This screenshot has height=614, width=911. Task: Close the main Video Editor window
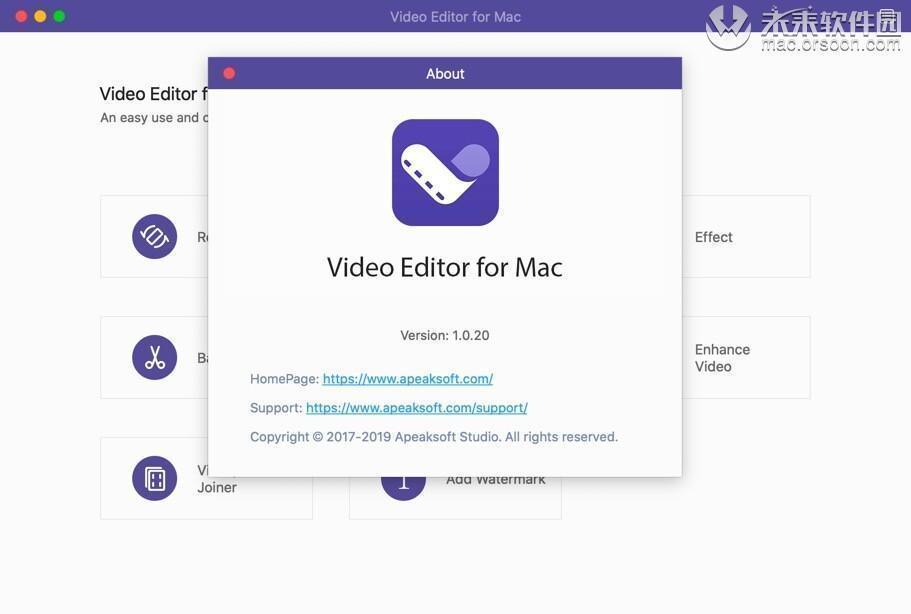coord(21,16)
